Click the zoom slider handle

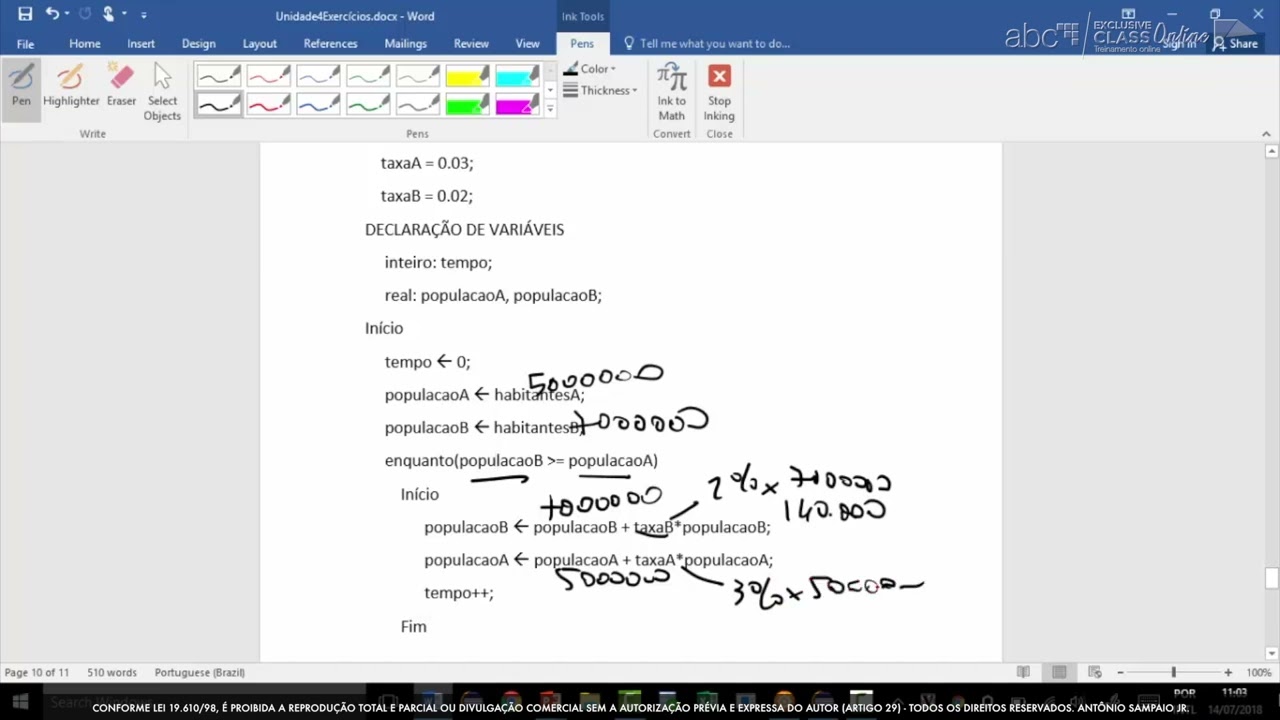pyautogui.click(x=1174, y=673)
